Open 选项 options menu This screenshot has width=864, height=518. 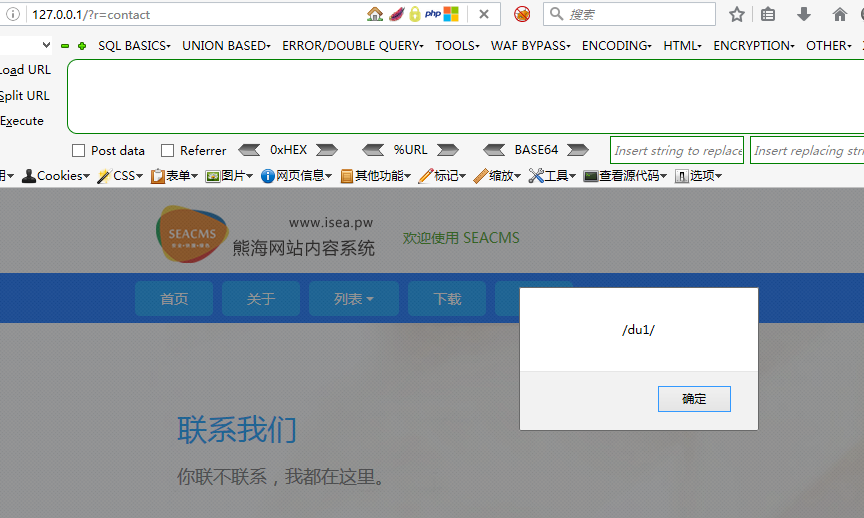[x=698, y=176]
